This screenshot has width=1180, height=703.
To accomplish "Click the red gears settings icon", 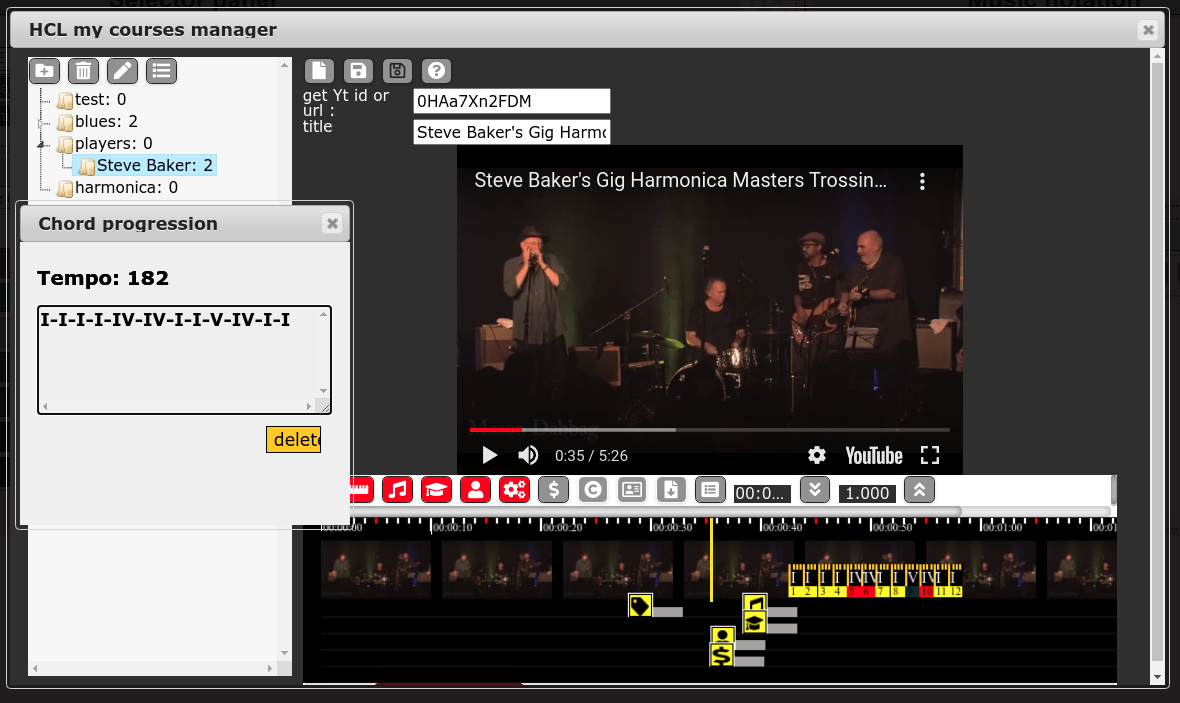I will click(x=515, y=490).
